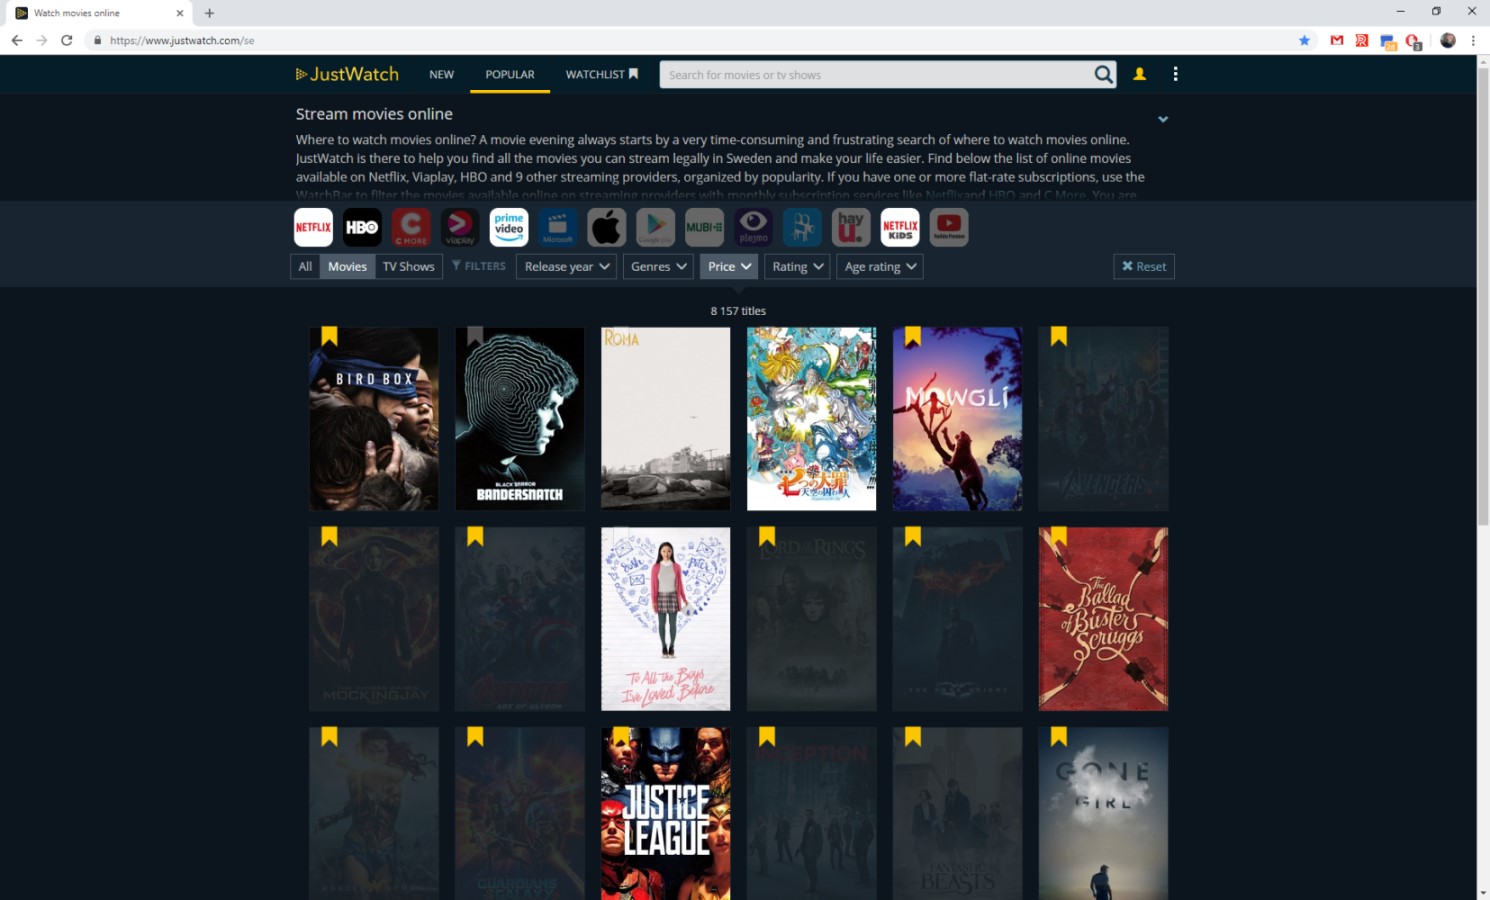
Task: Click the scrollbar down arrow
Action: click(x=1483, y=893)
